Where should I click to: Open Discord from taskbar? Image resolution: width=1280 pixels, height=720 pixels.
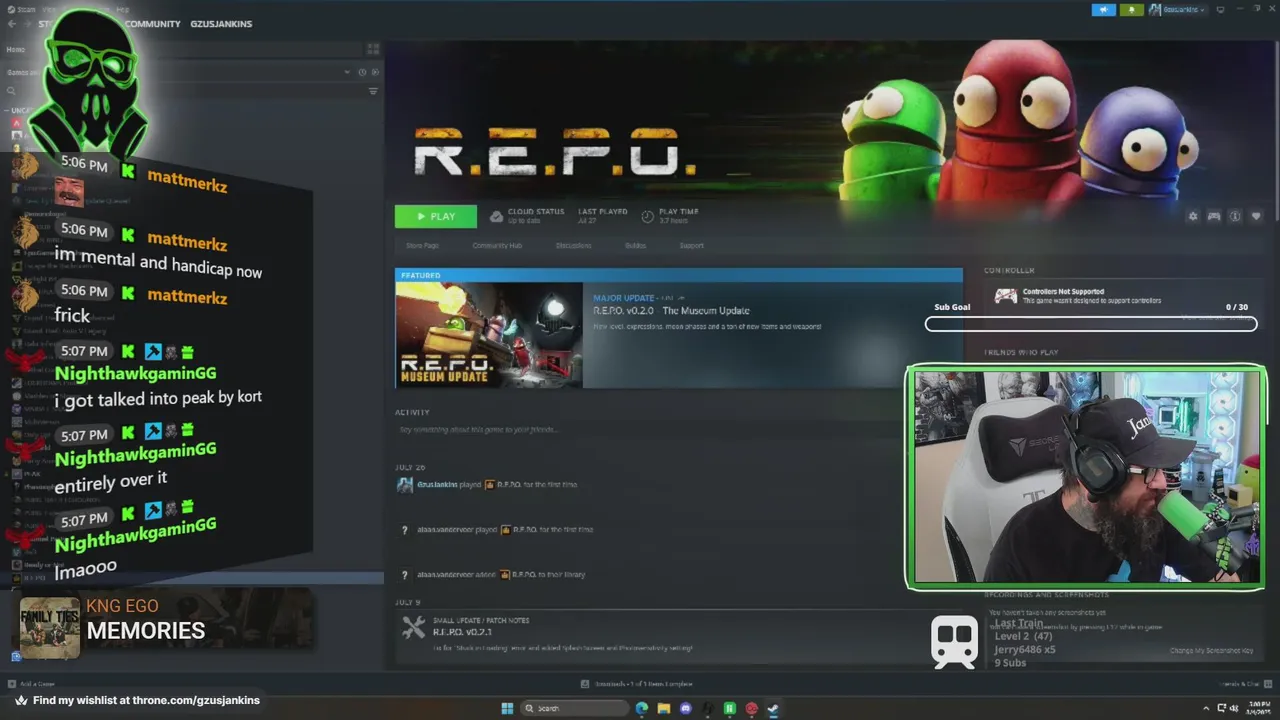coord(686,708)
